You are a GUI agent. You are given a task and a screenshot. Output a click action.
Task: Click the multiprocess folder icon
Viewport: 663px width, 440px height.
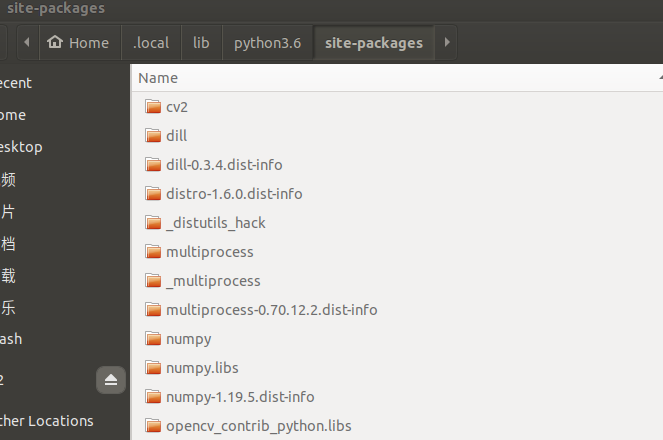click(x=153, y=252)
